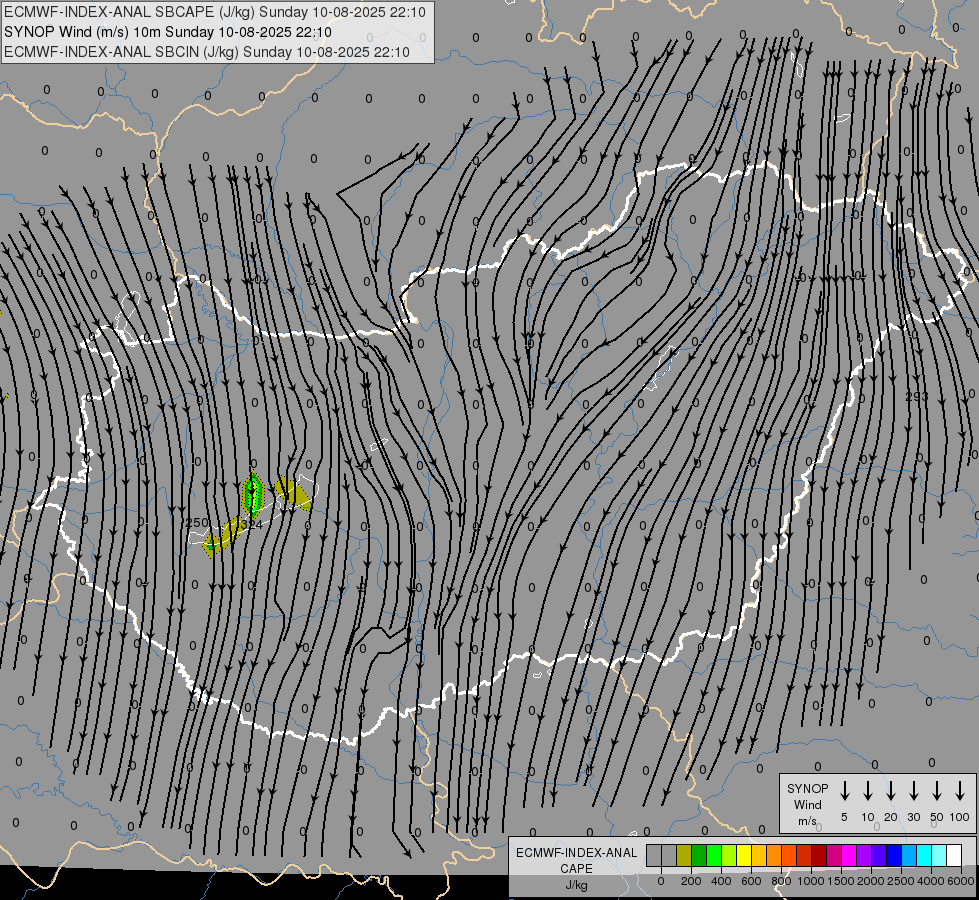This screenshot has width=979, height=900.
Task: Click the m/s unit in wind legend
Action: pos(807,821)
